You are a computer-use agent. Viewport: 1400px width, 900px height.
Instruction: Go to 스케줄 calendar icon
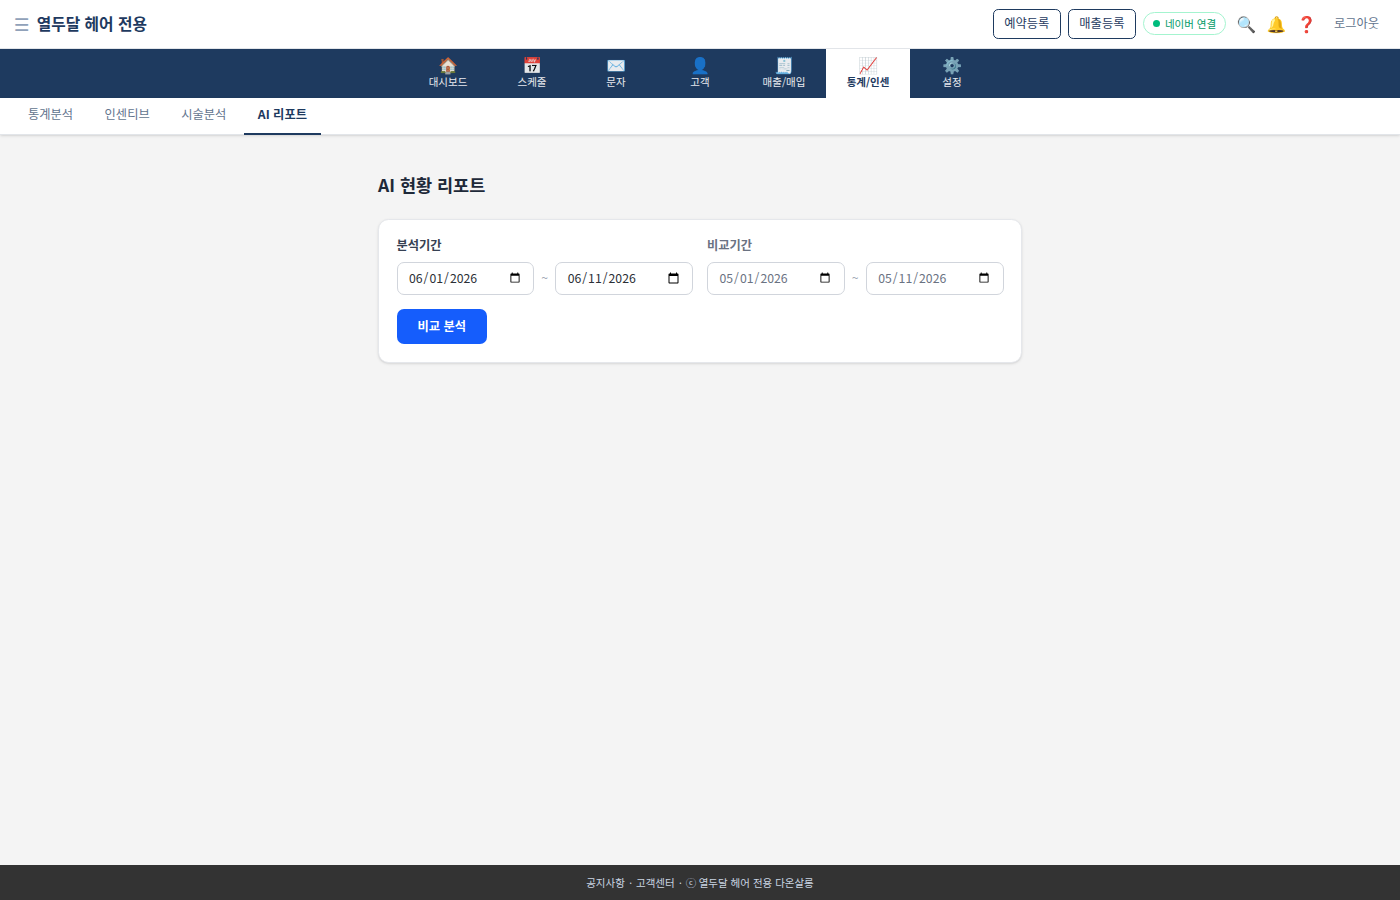[532, 65]
